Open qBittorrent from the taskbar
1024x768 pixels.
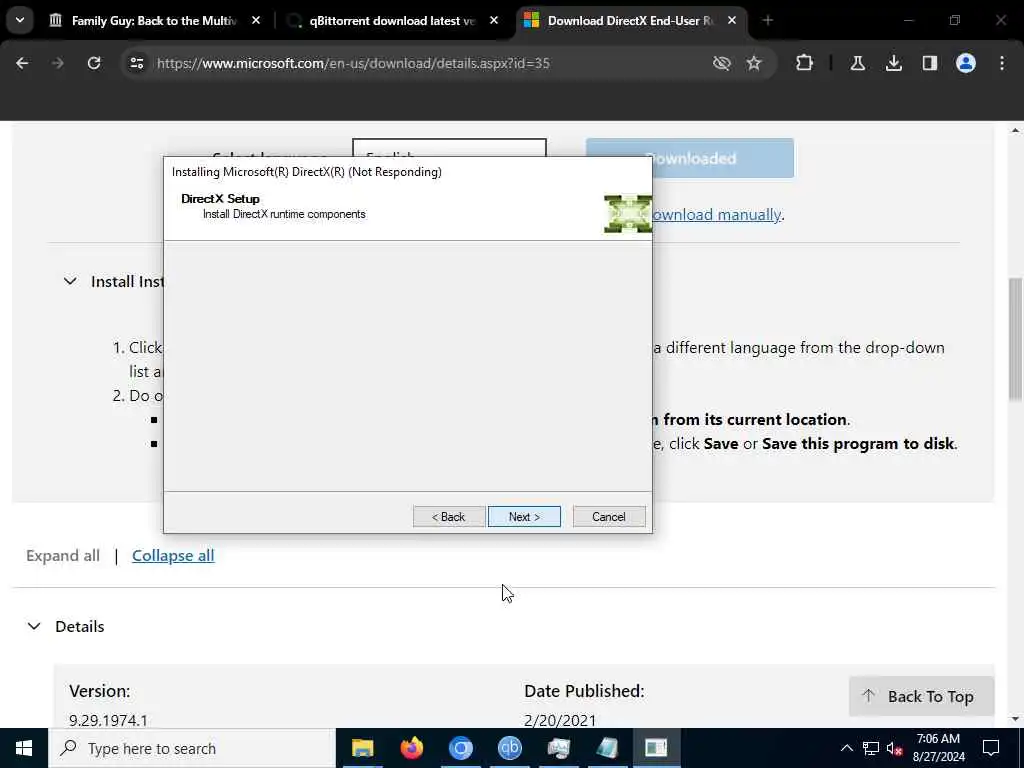tap(509, 748)
